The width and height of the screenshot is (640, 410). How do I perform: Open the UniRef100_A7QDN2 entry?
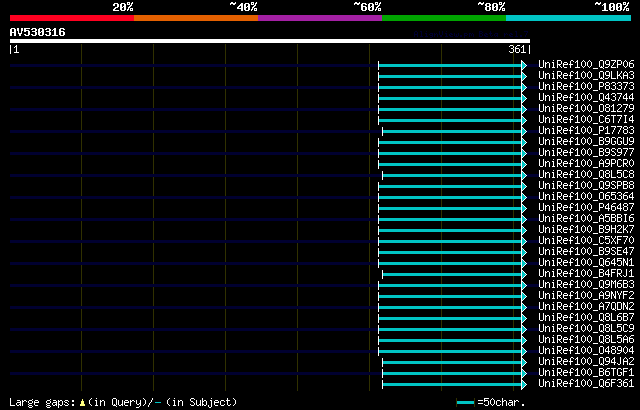point(586,307)
